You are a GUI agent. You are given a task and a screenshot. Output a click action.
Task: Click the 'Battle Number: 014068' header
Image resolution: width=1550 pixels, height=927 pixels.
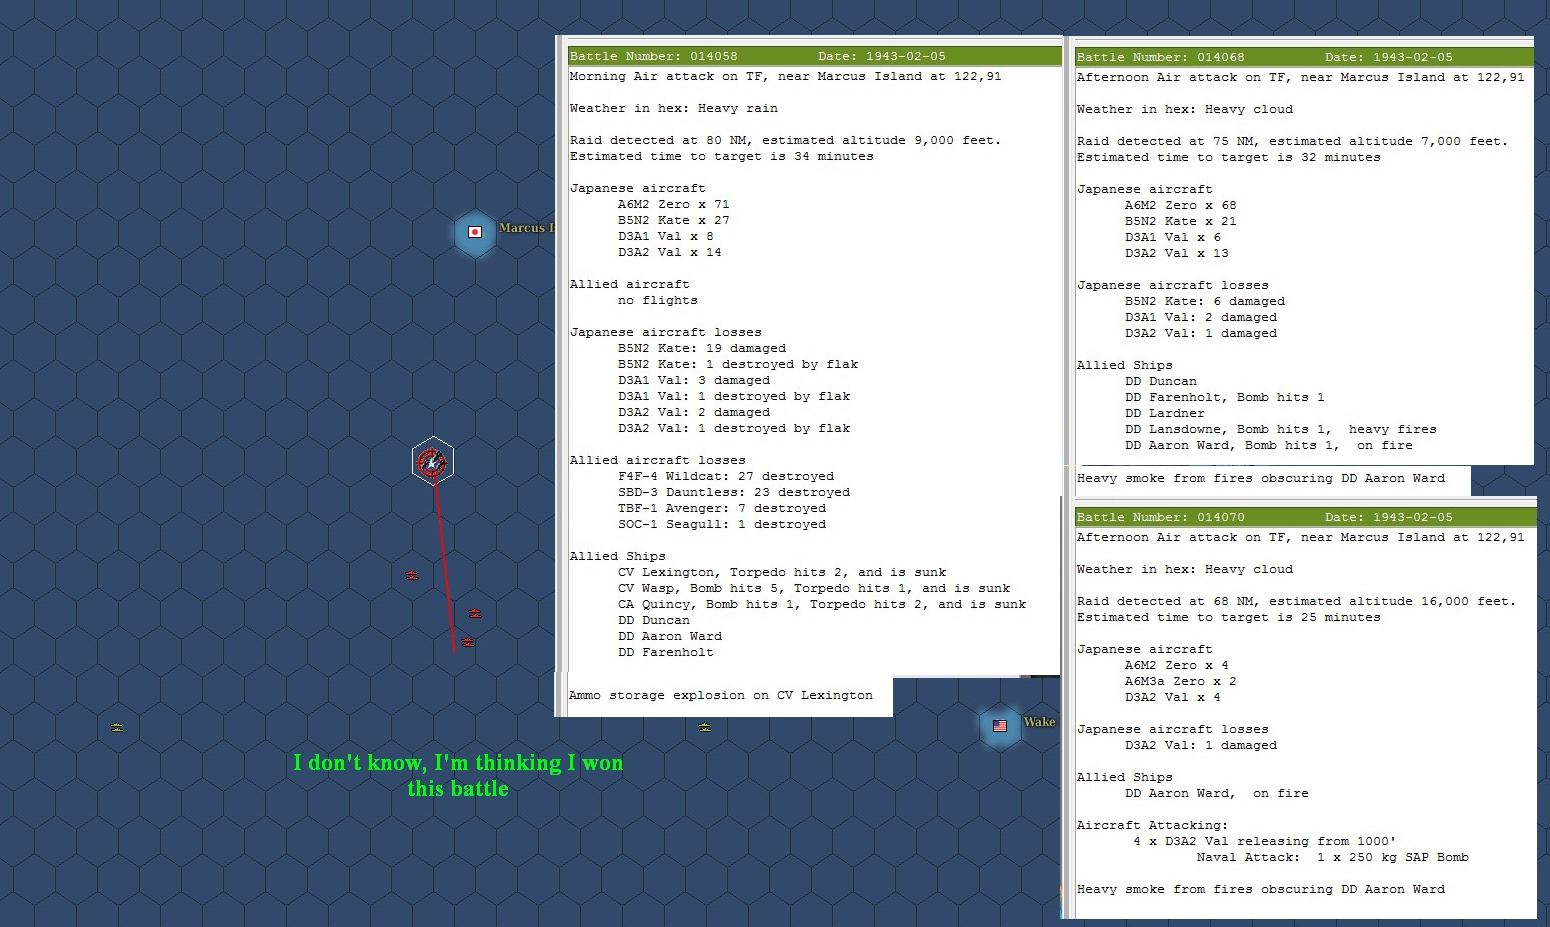coord(1304,57)
